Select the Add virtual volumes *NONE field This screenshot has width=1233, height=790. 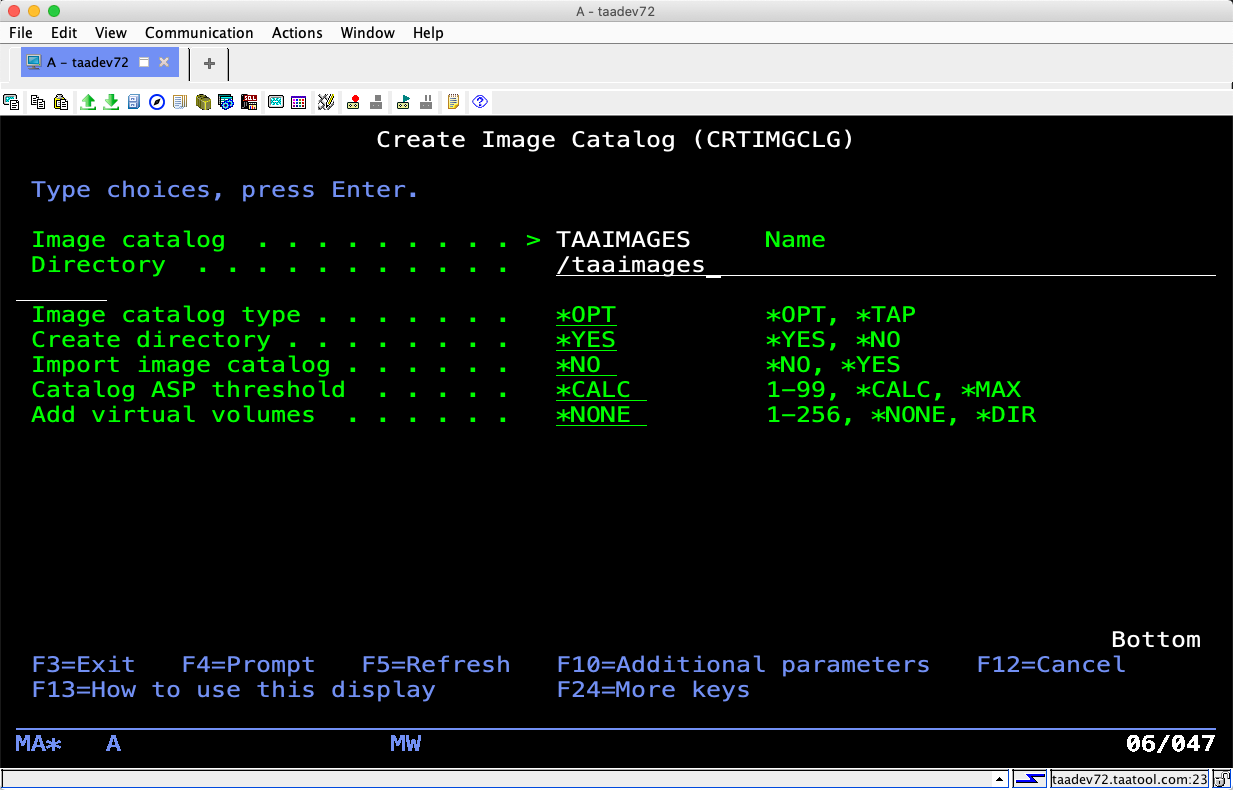point(600,415)
